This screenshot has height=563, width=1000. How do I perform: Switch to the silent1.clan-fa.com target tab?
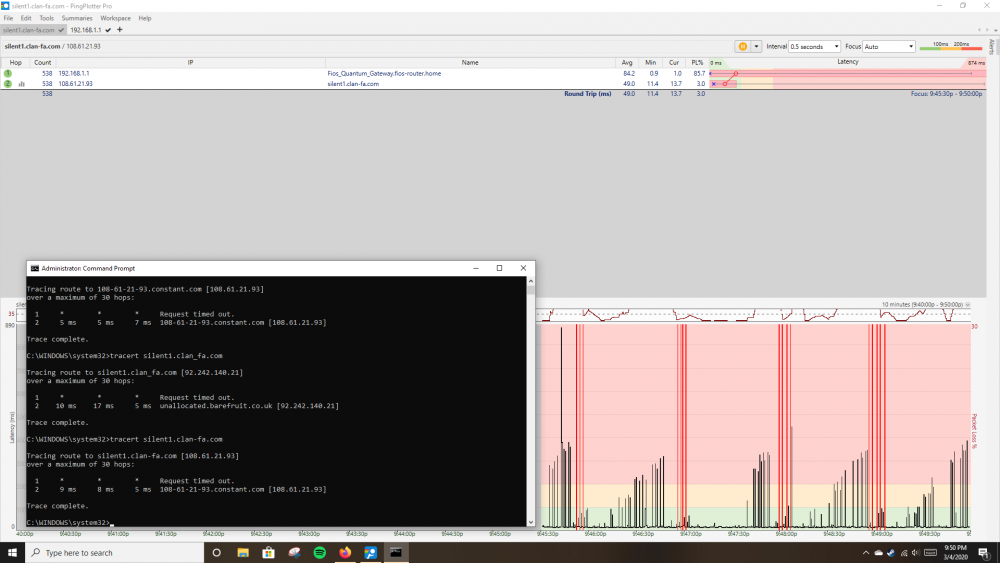33,30
